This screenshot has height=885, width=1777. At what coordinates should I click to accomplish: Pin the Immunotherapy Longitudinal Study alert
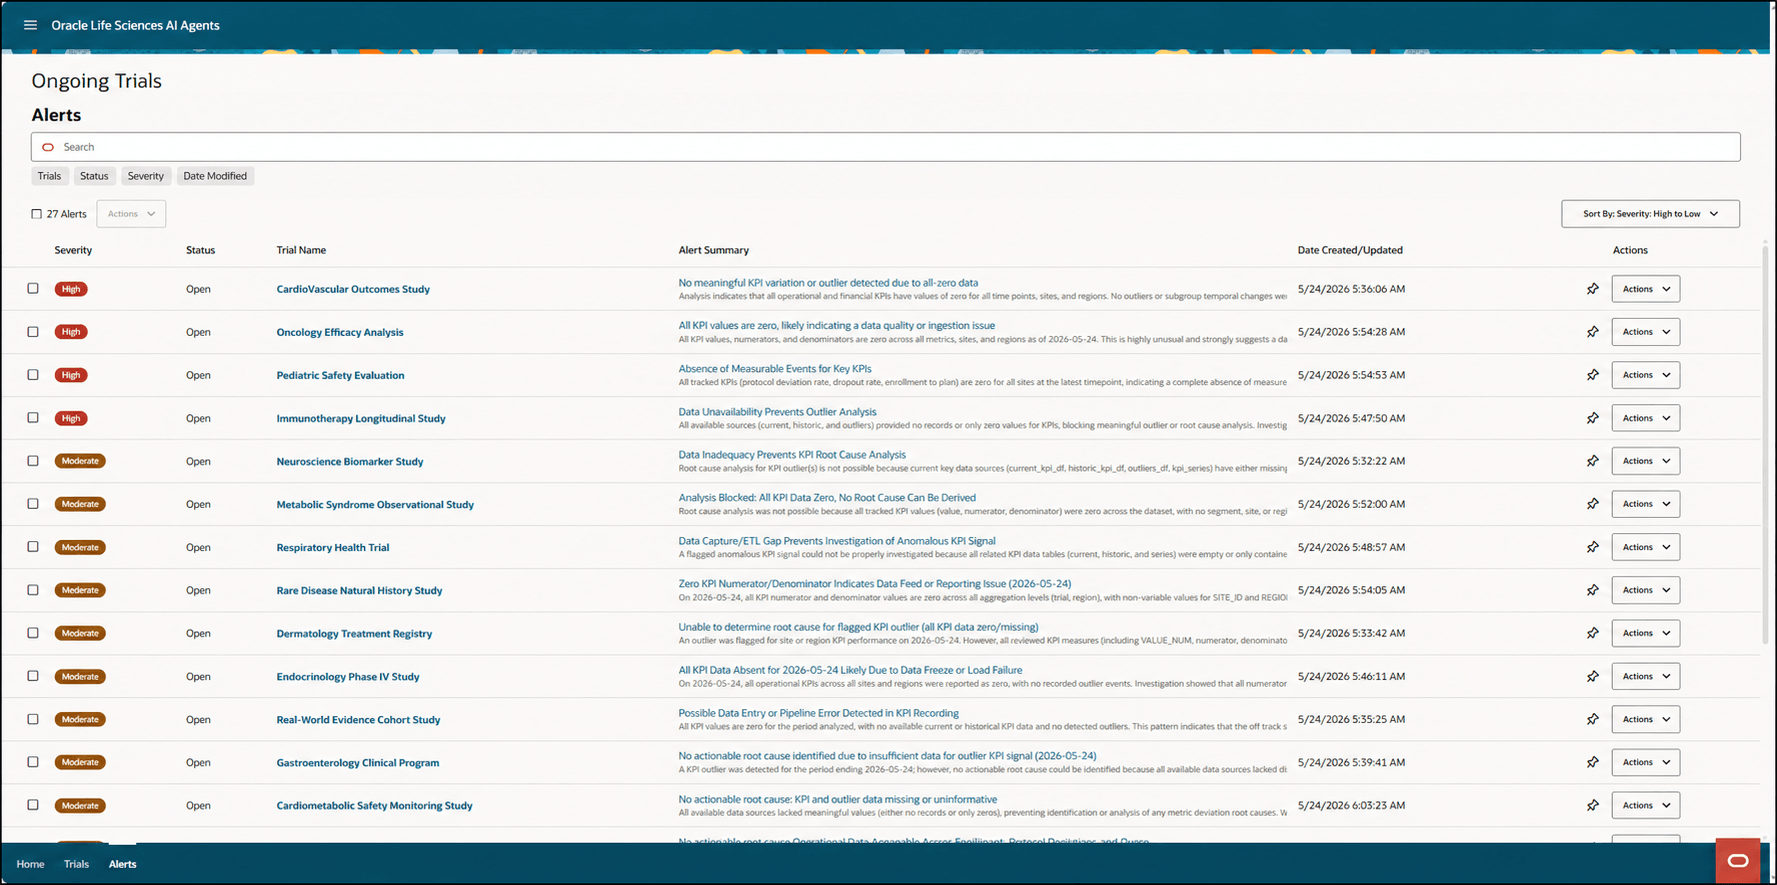[1592, 418]
